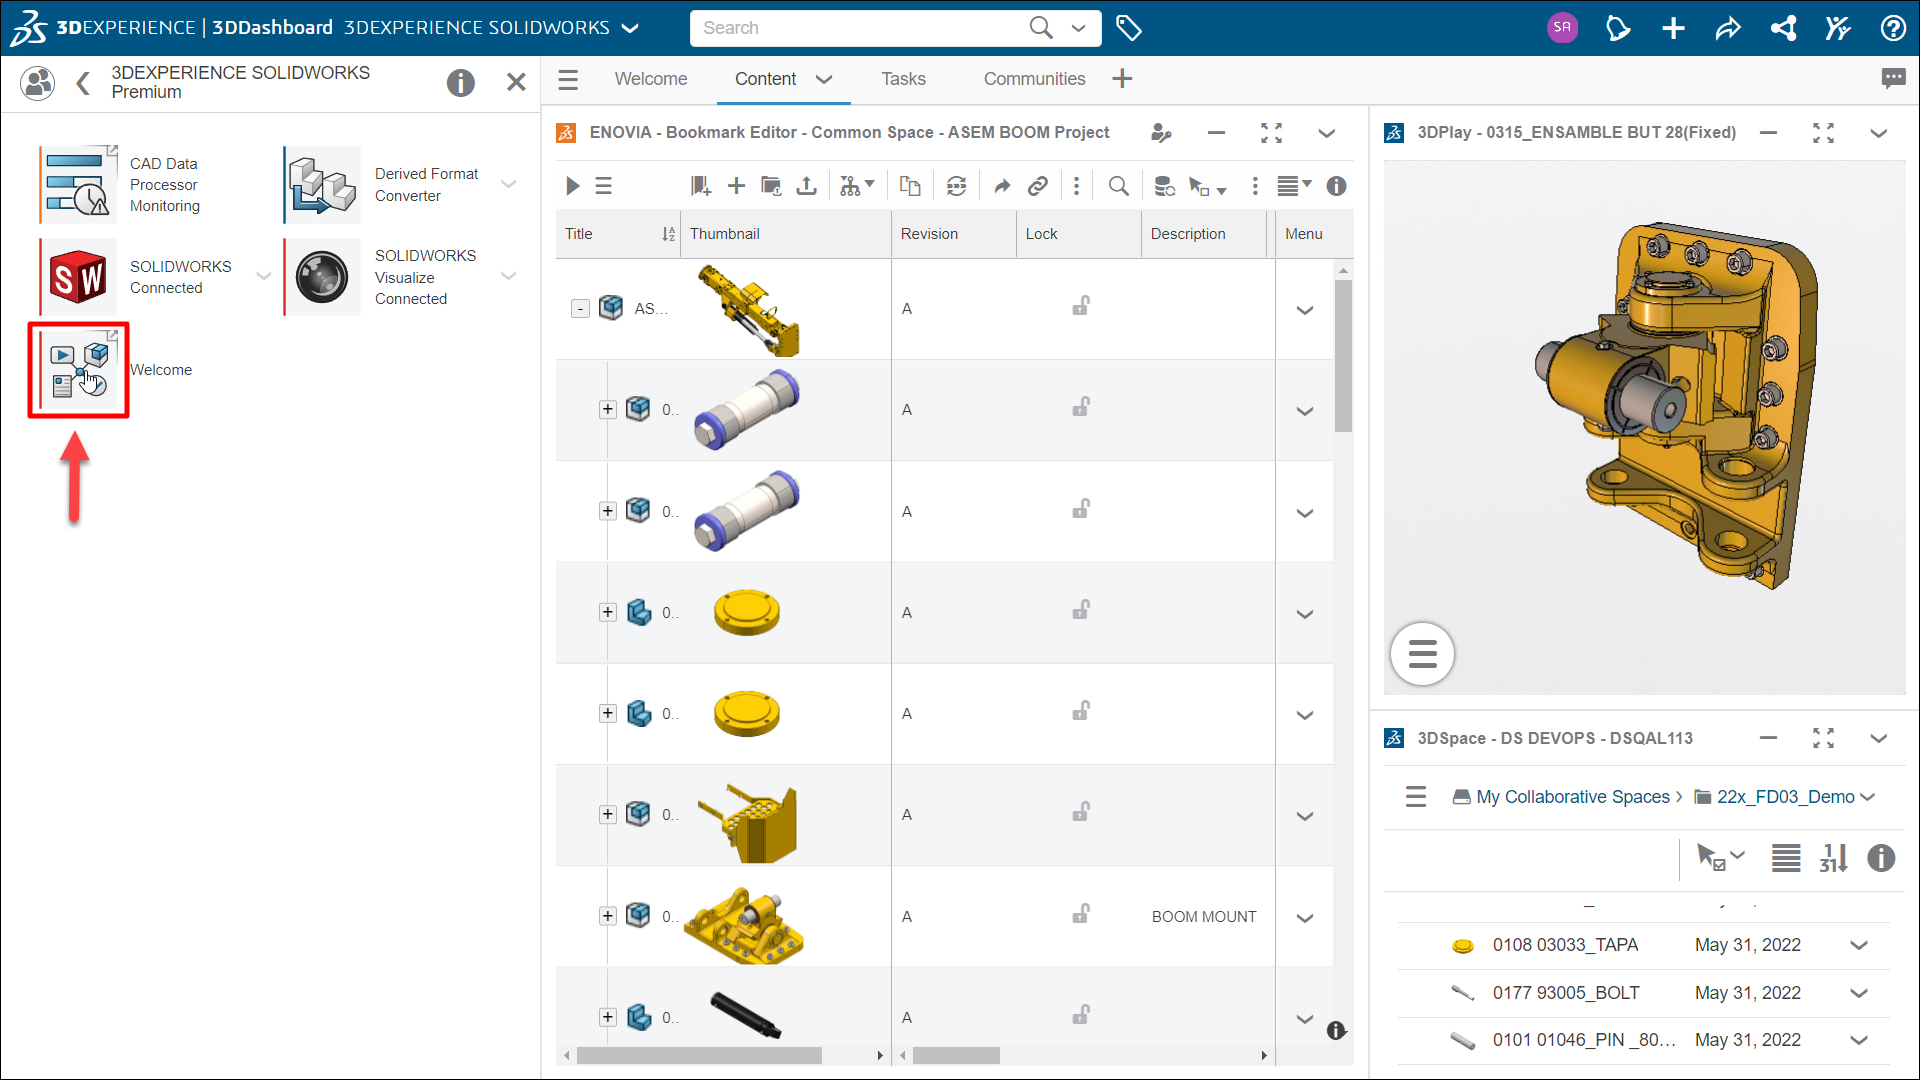The height and width of the screenshot is (1080, 1920).
Task: Open 3DPlay round hamburger menu button
Action: coord(1422,655)
